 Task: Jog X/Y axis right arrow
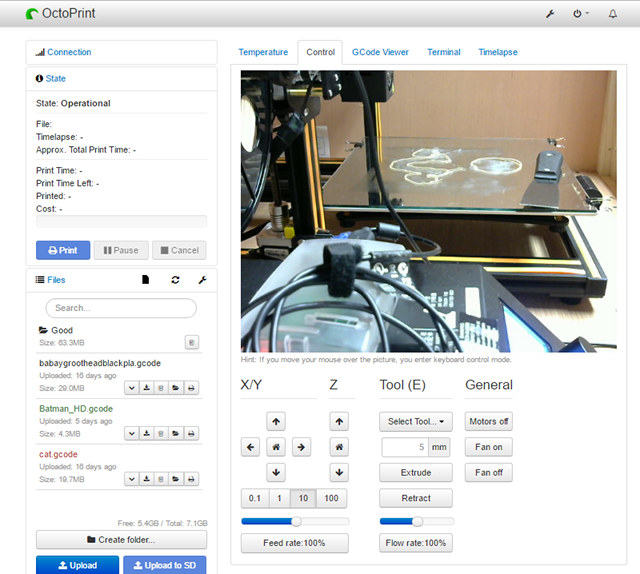pos(301,447)
